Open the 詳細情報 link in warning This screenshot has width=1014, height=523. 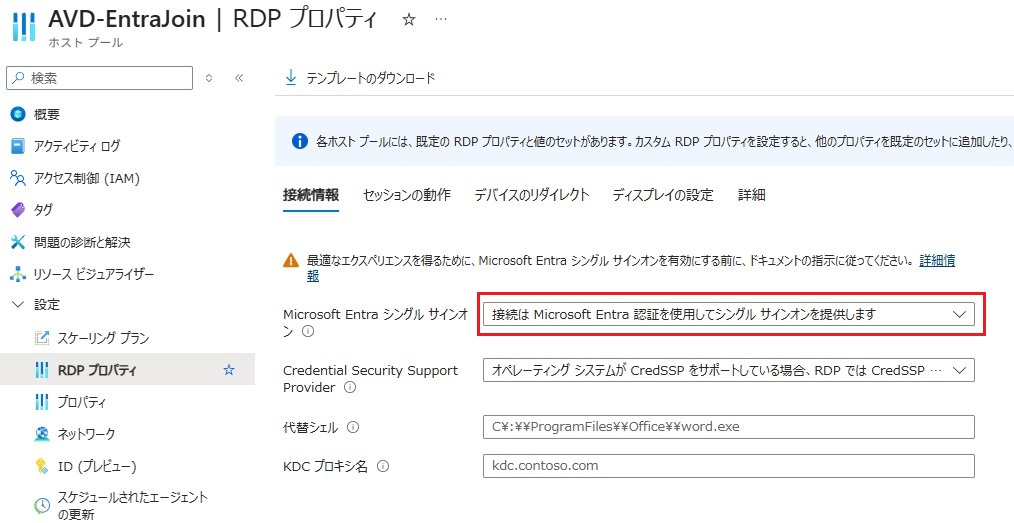(x=936, y=260)
